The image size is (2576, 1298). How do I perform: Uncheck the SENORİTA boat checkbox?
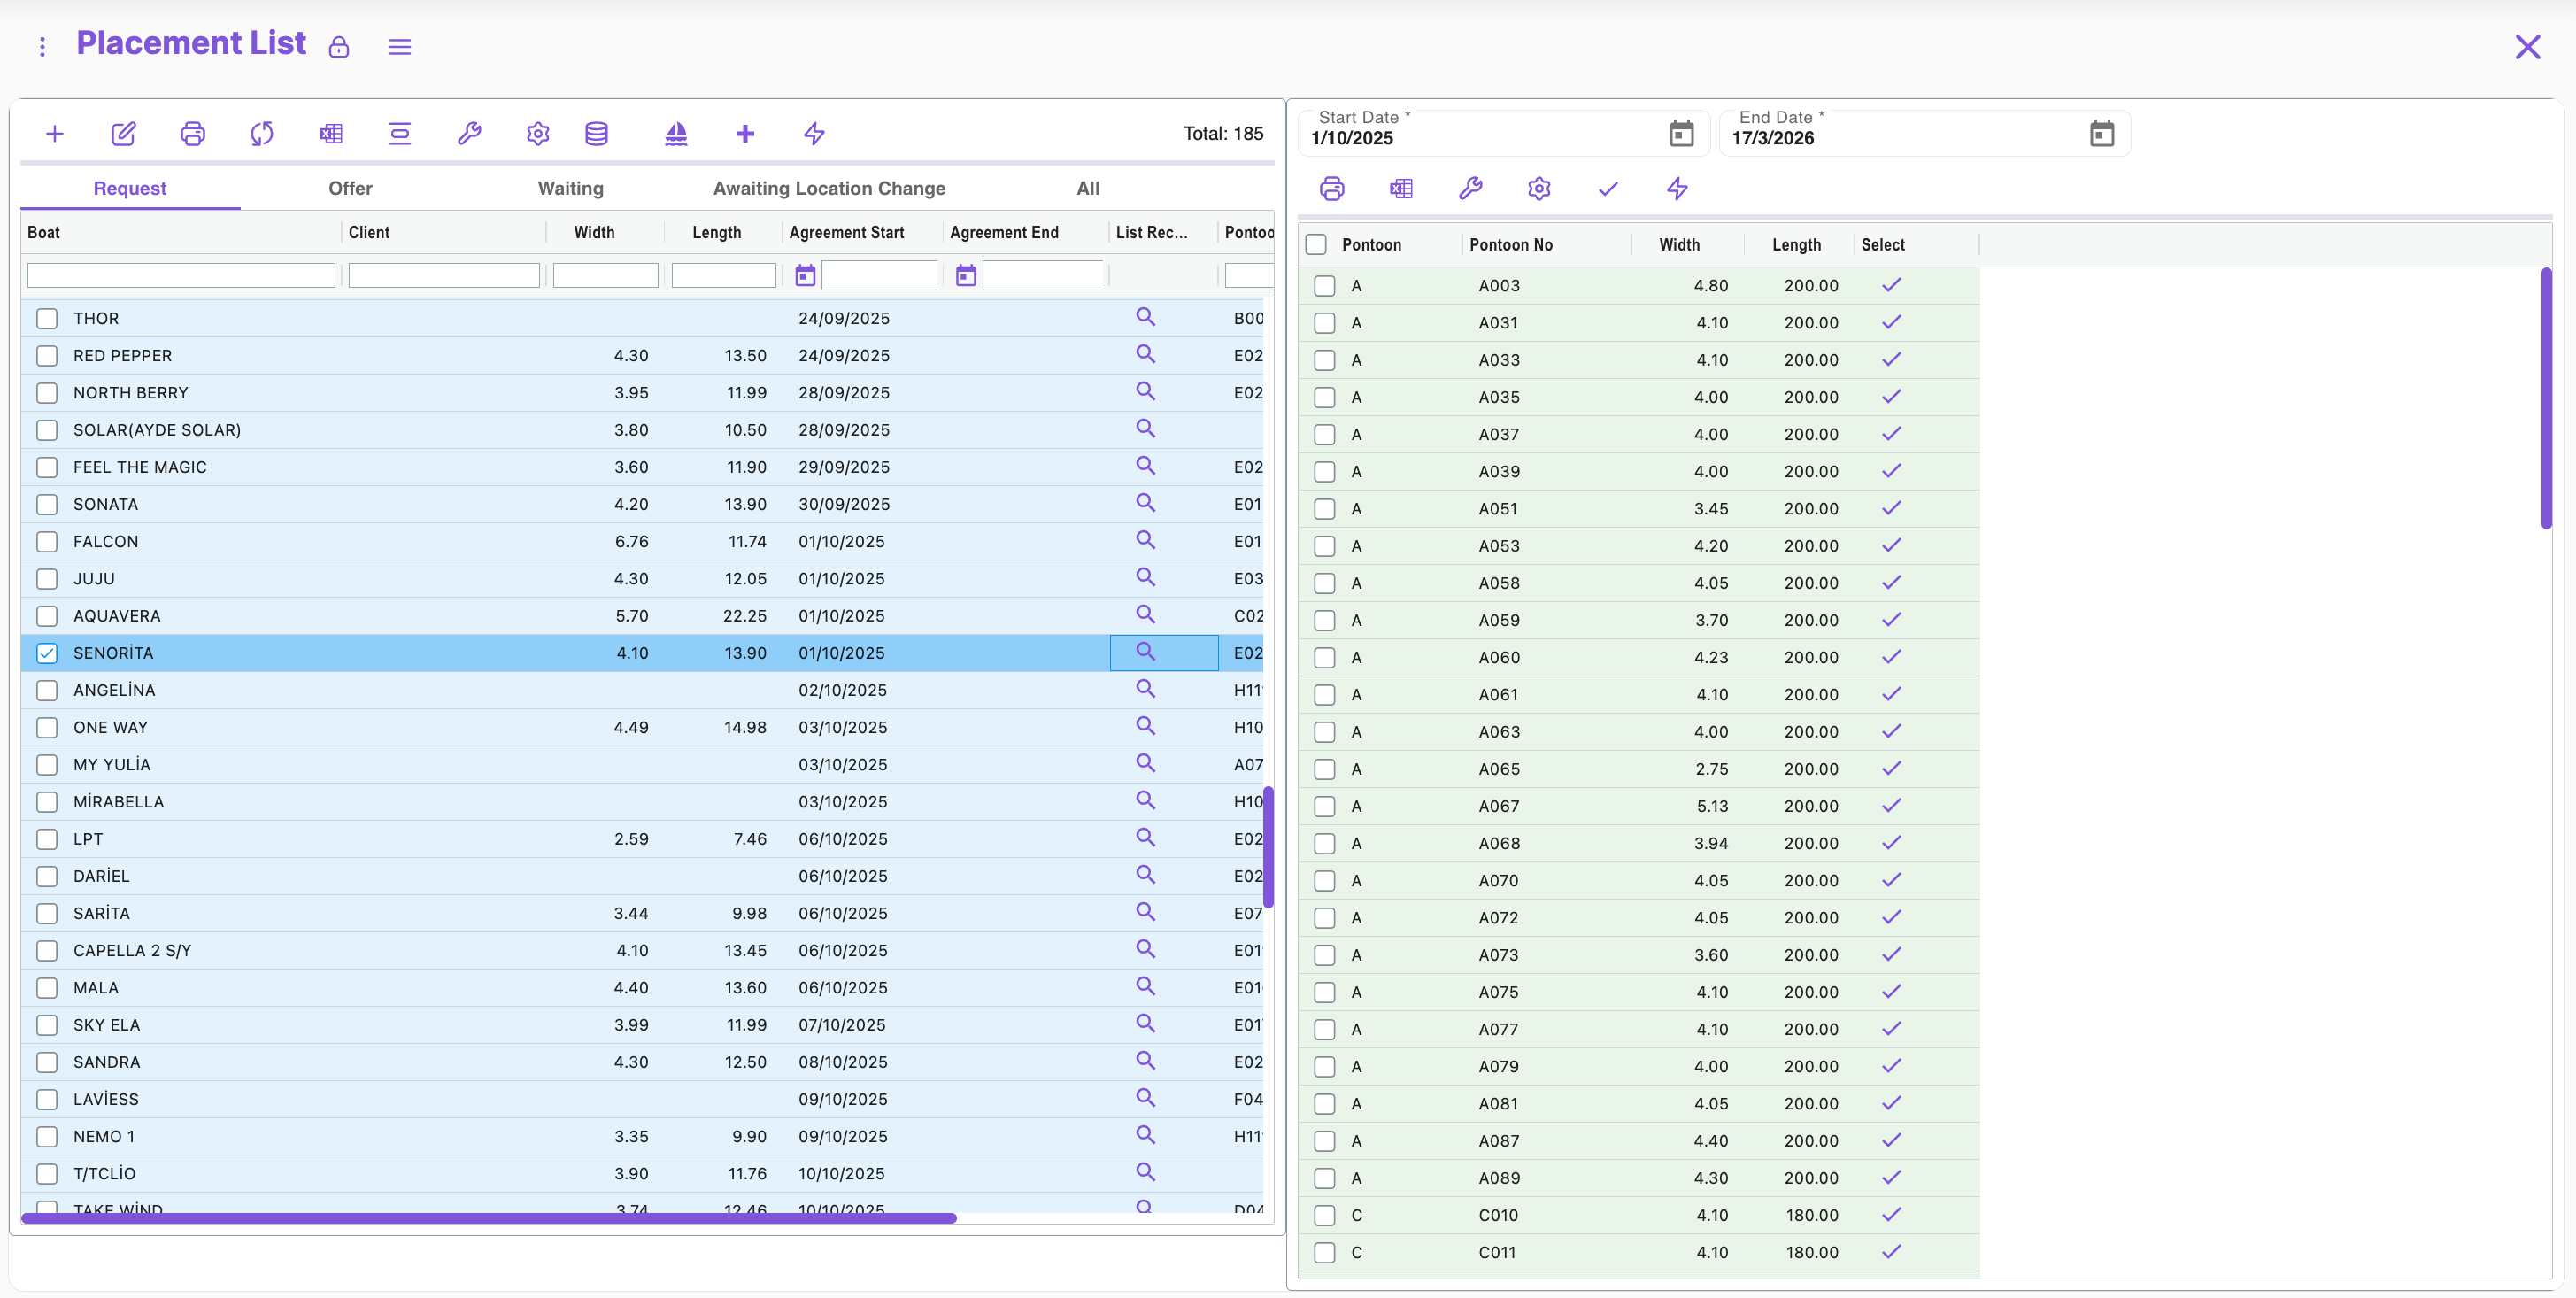pyautogui.click(x=47, y=653)
